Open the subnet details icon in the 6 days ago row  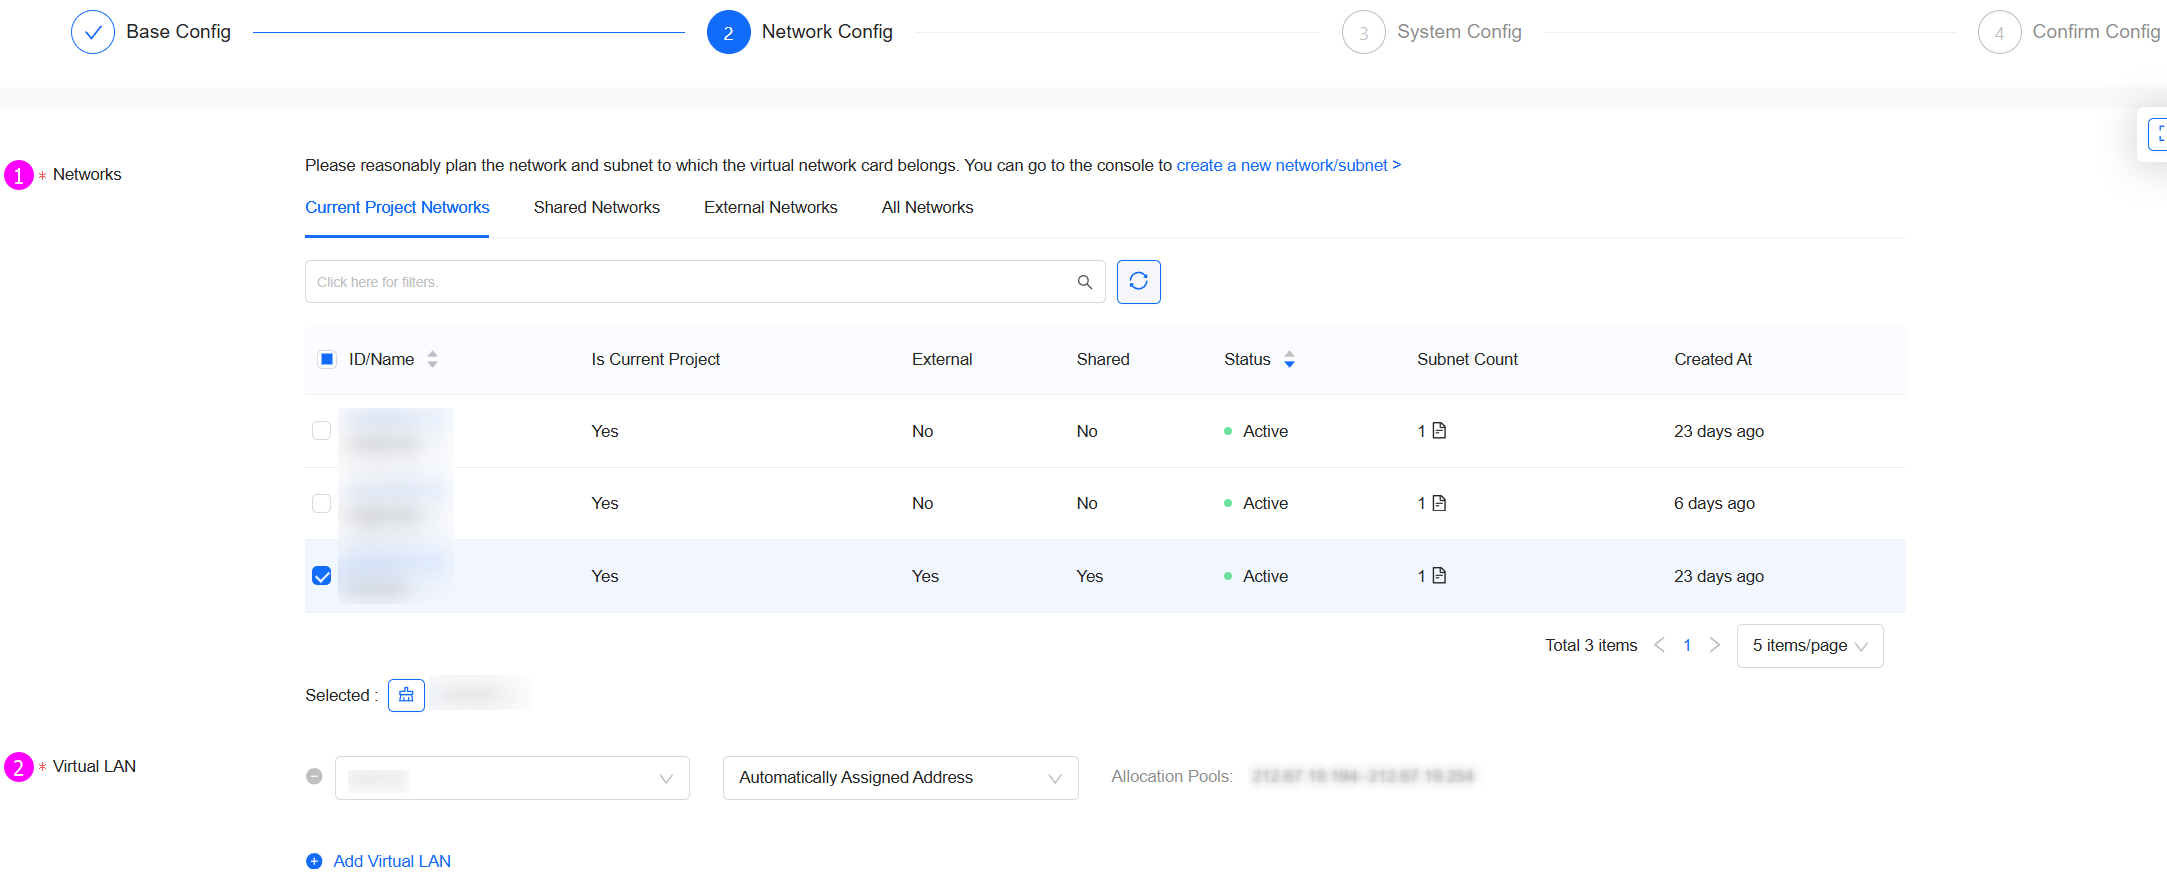[1439, 503]
